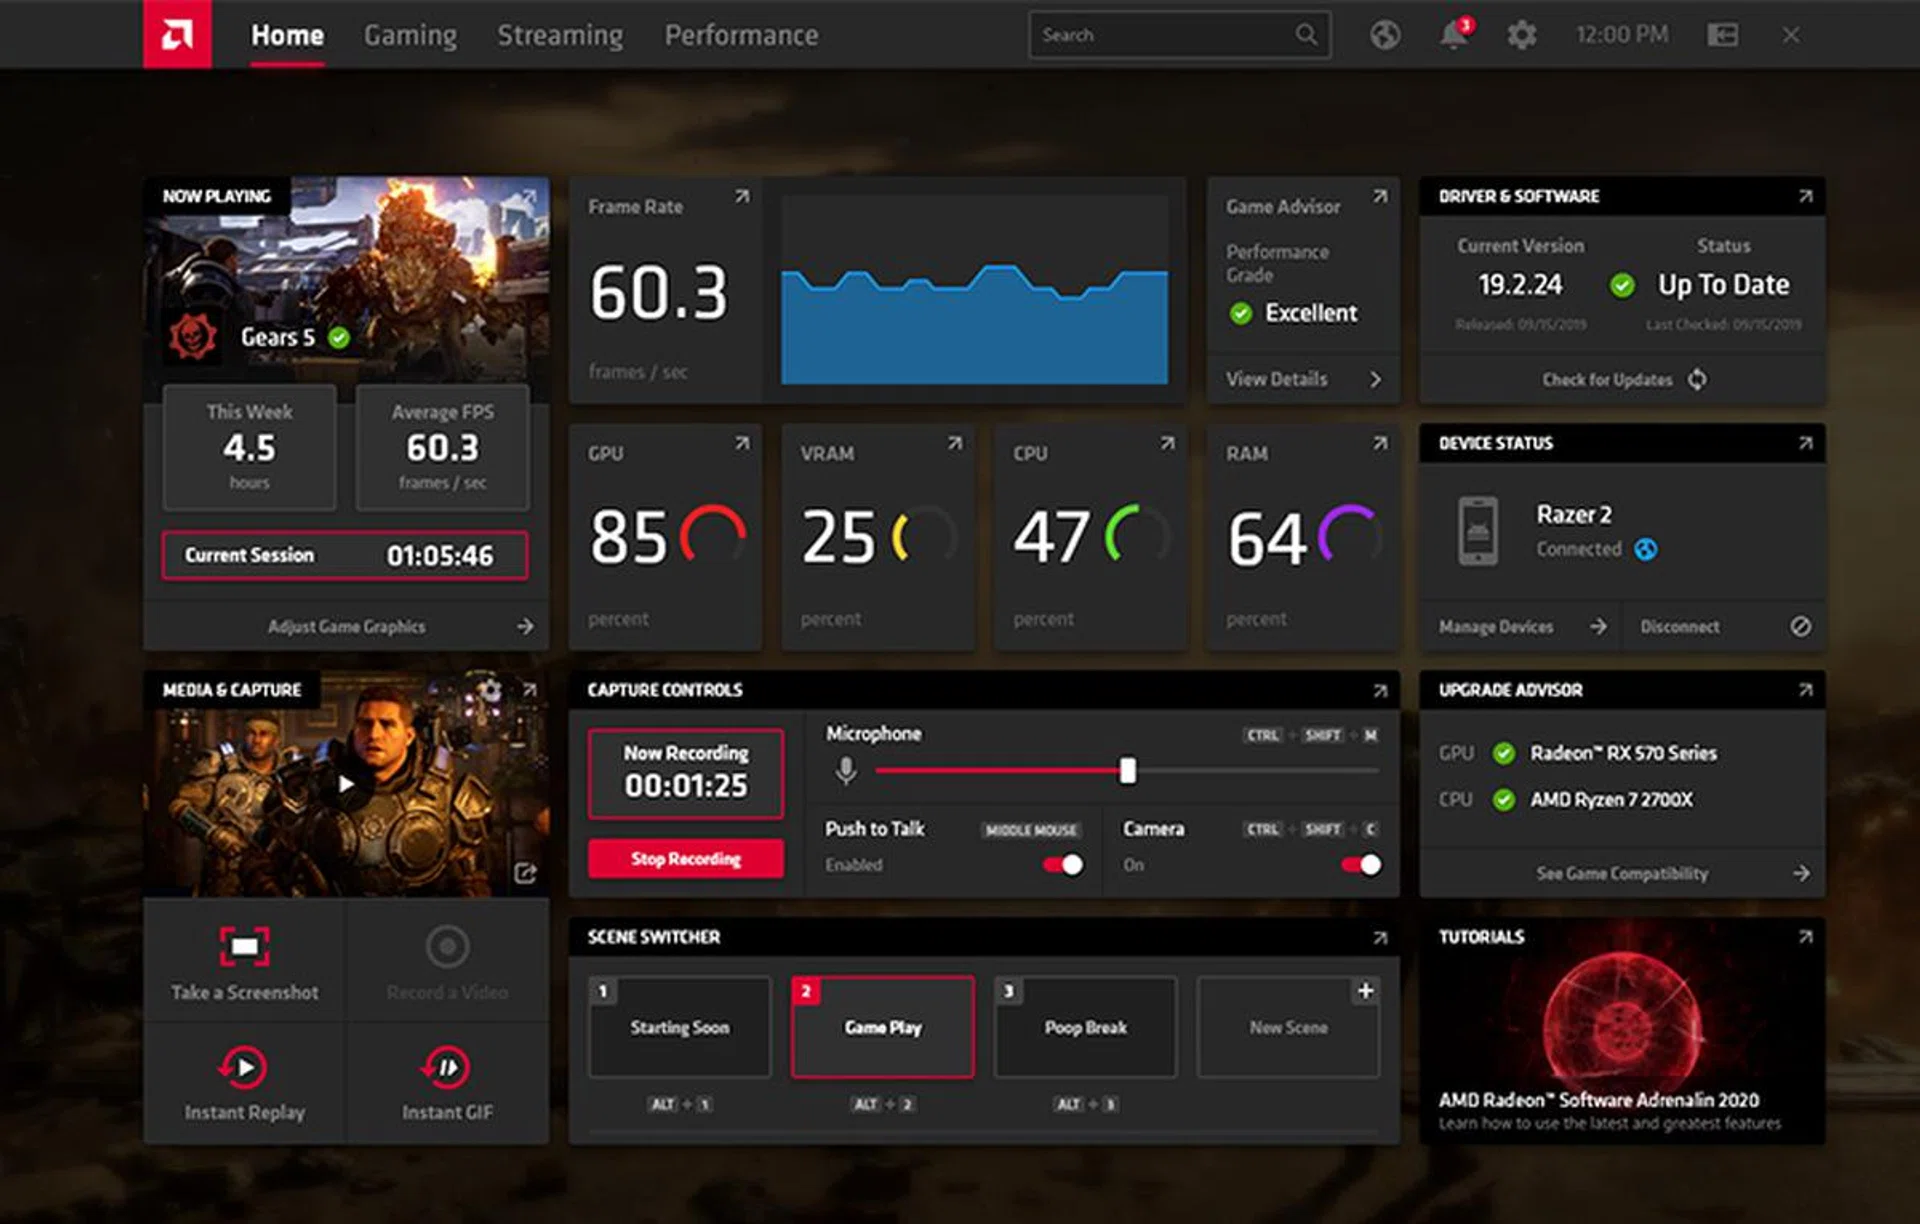Expand the Scene Switcher panel
This screenshot has height=1224, width=1920.
pos(1380,938)
